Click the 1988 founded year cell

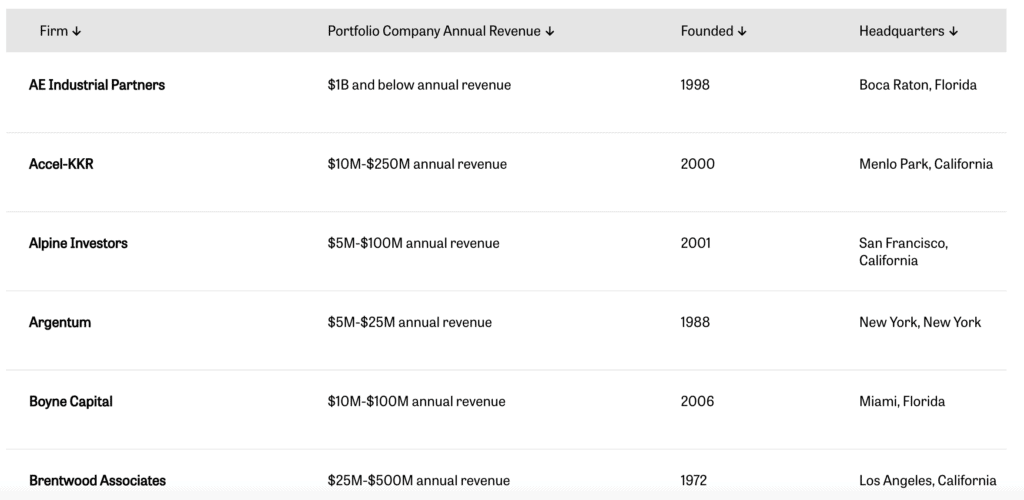(694, 322)
